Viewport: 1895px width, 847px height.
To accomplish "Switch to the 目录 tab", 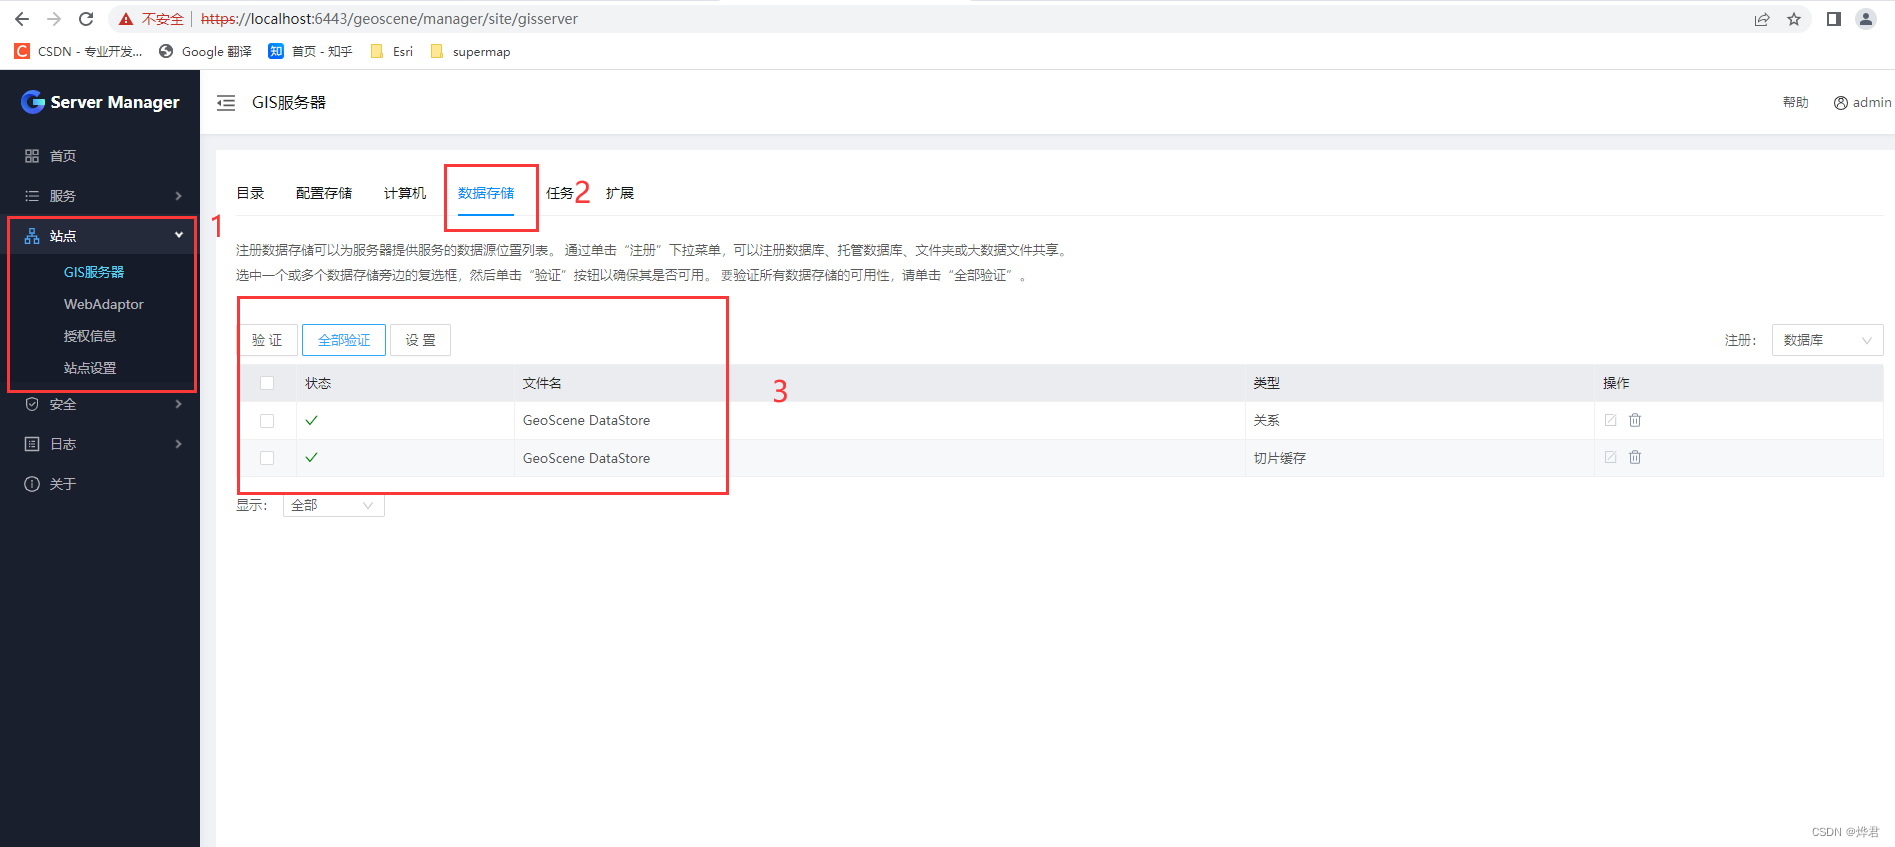I will click(250, 193).
